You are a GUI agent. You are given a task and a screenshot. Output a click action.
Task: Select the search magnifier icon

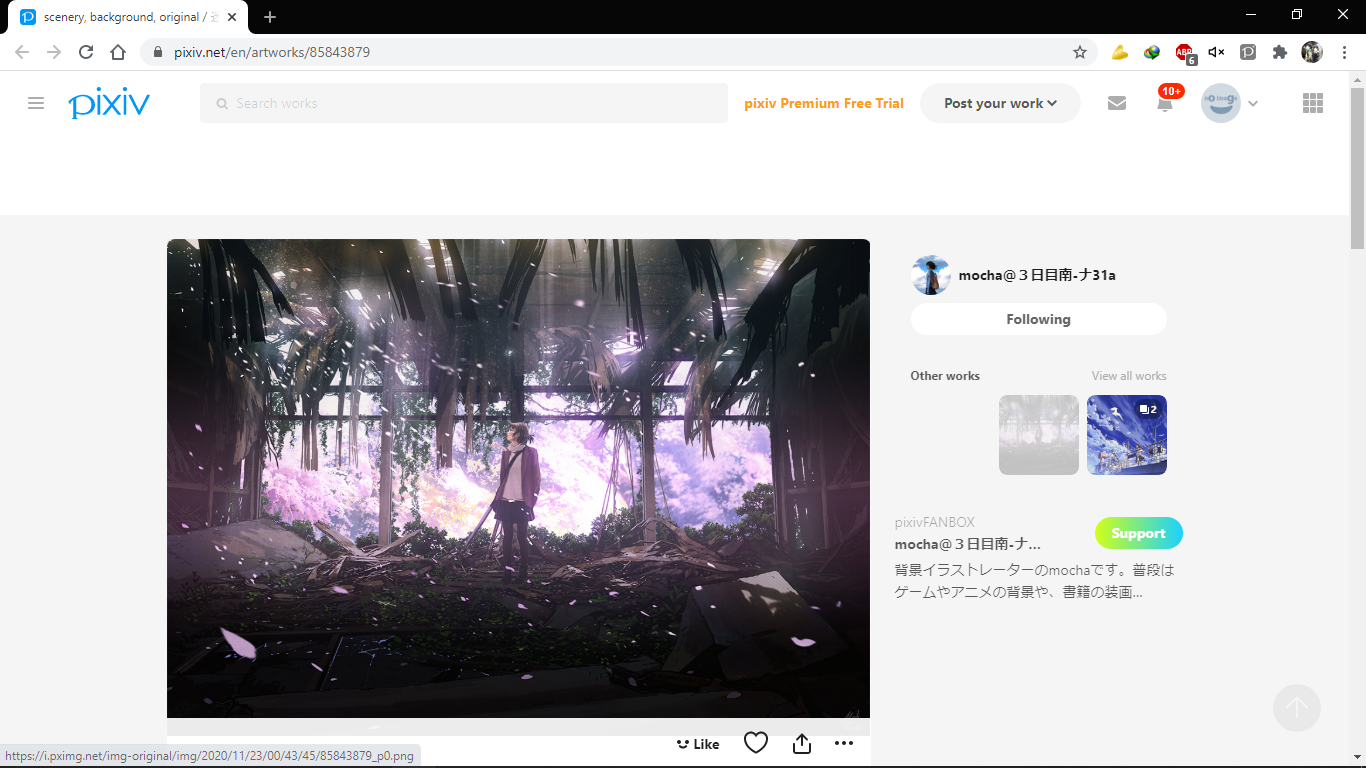[221, 103]
